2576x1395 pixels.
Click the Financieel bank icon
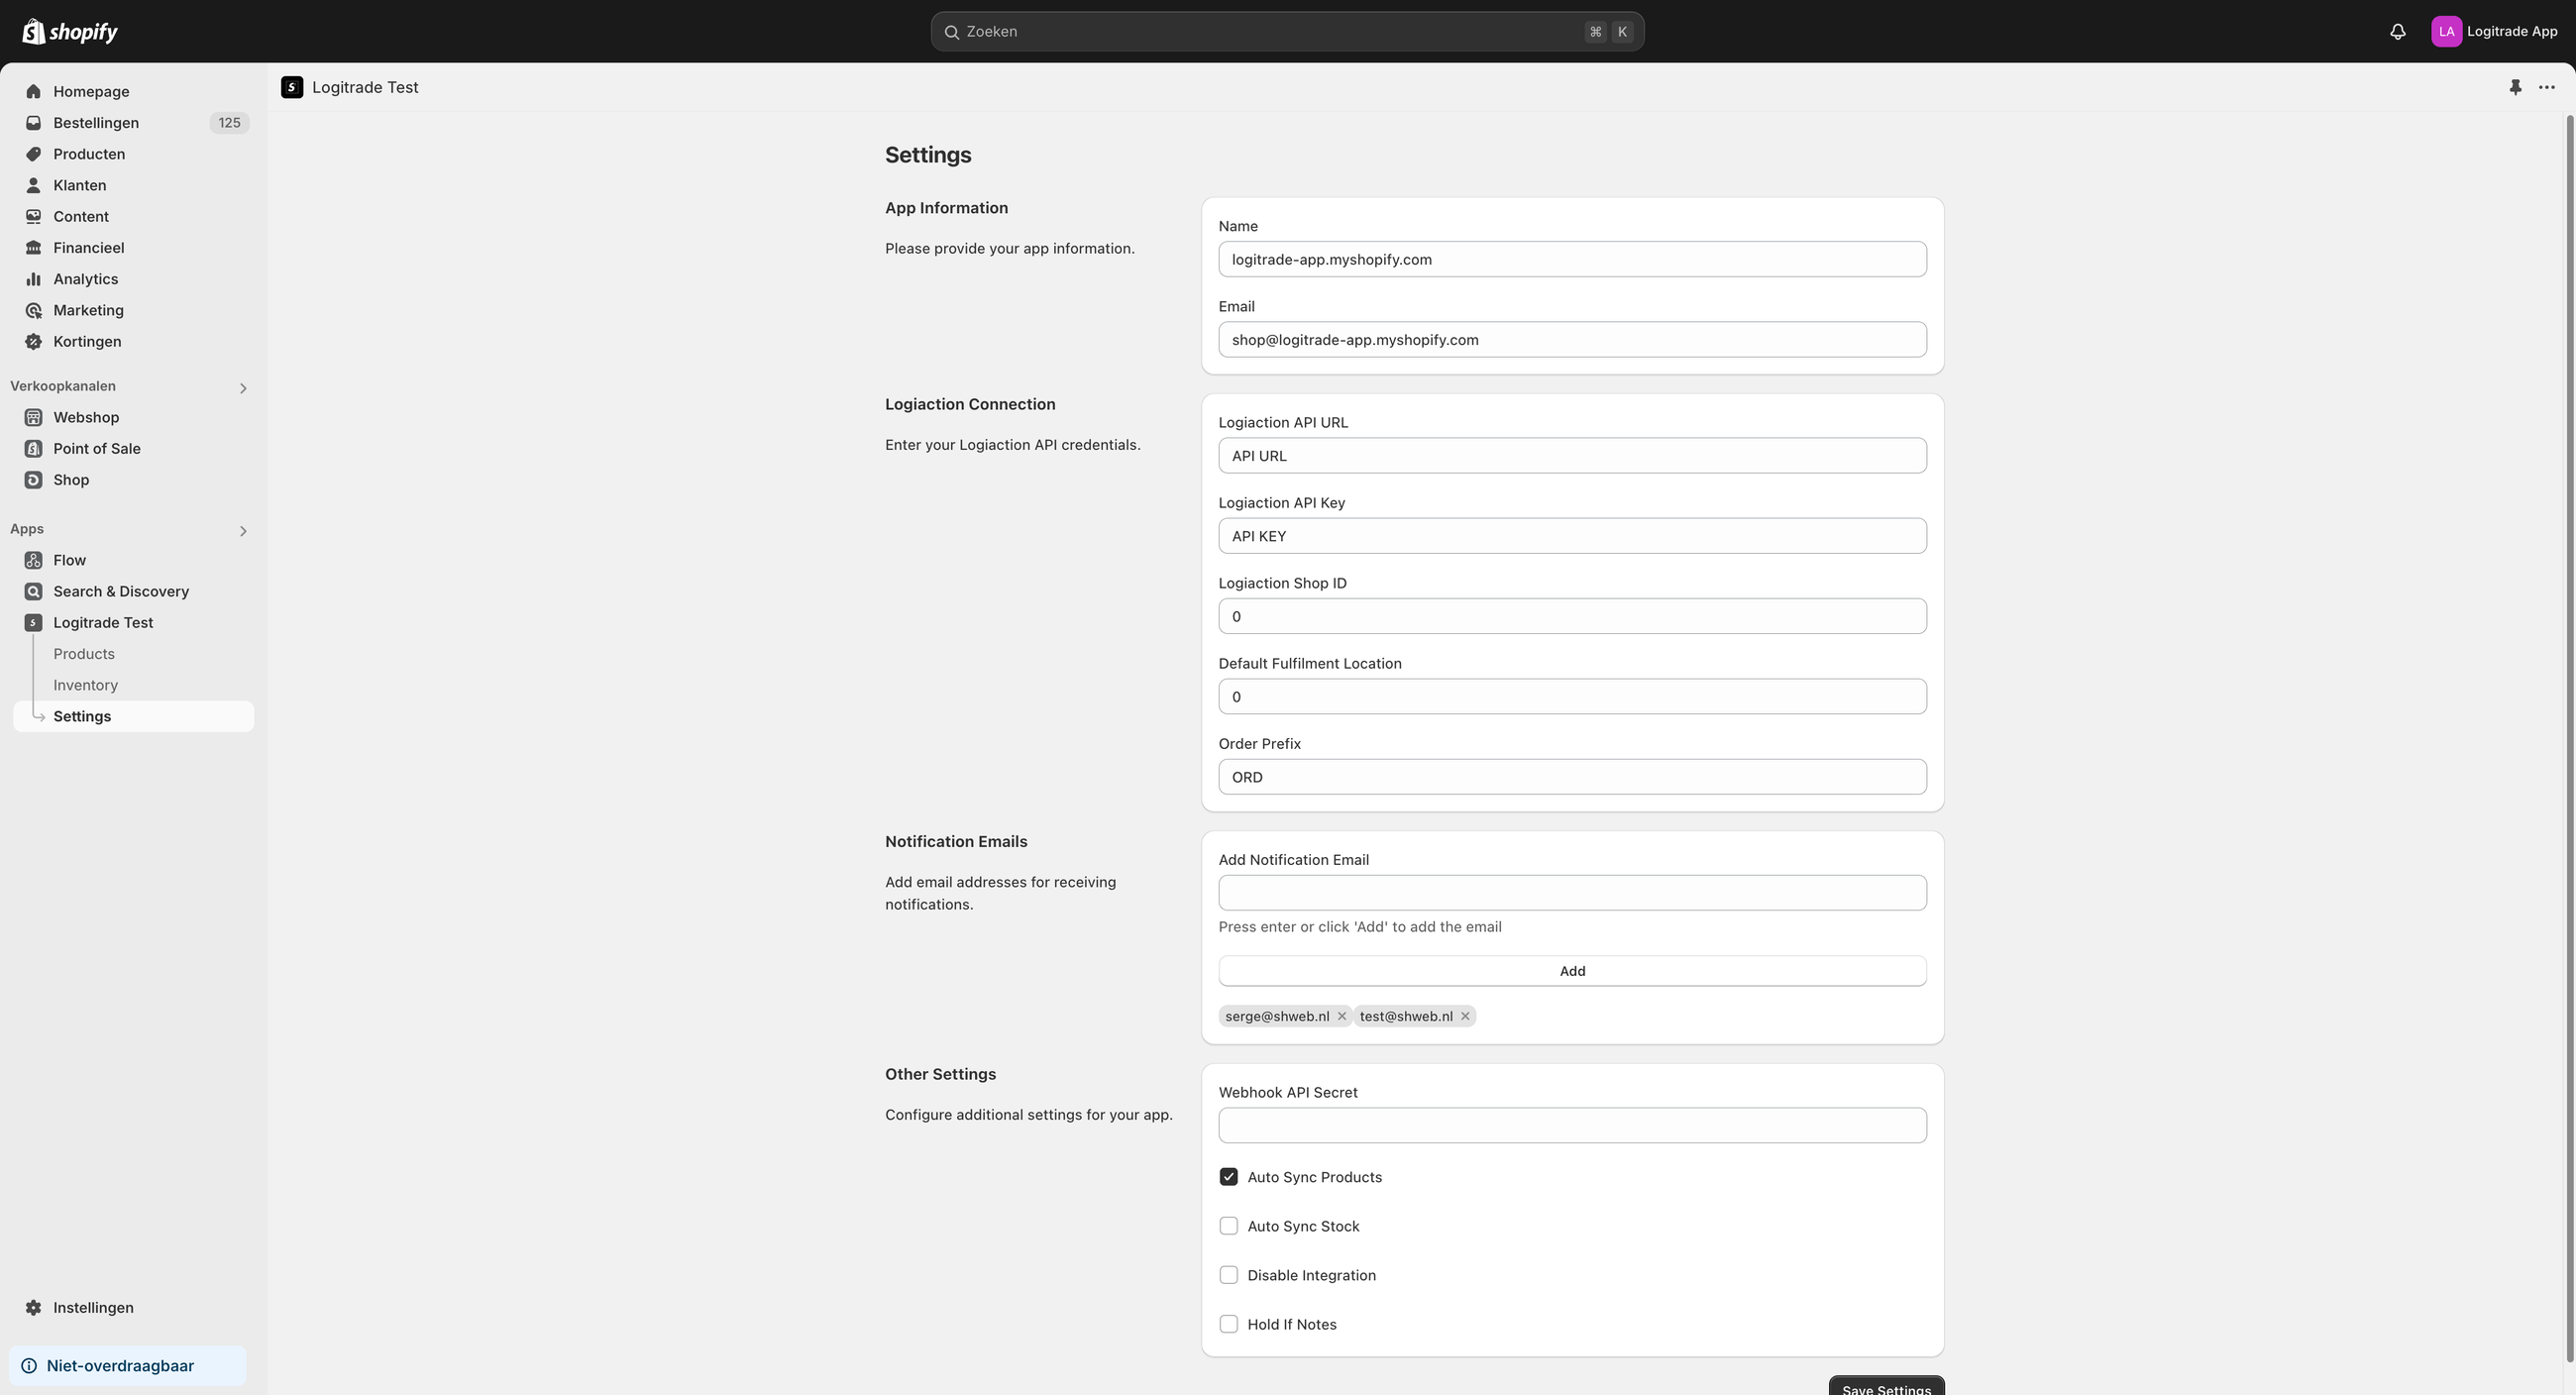(33, 248)
